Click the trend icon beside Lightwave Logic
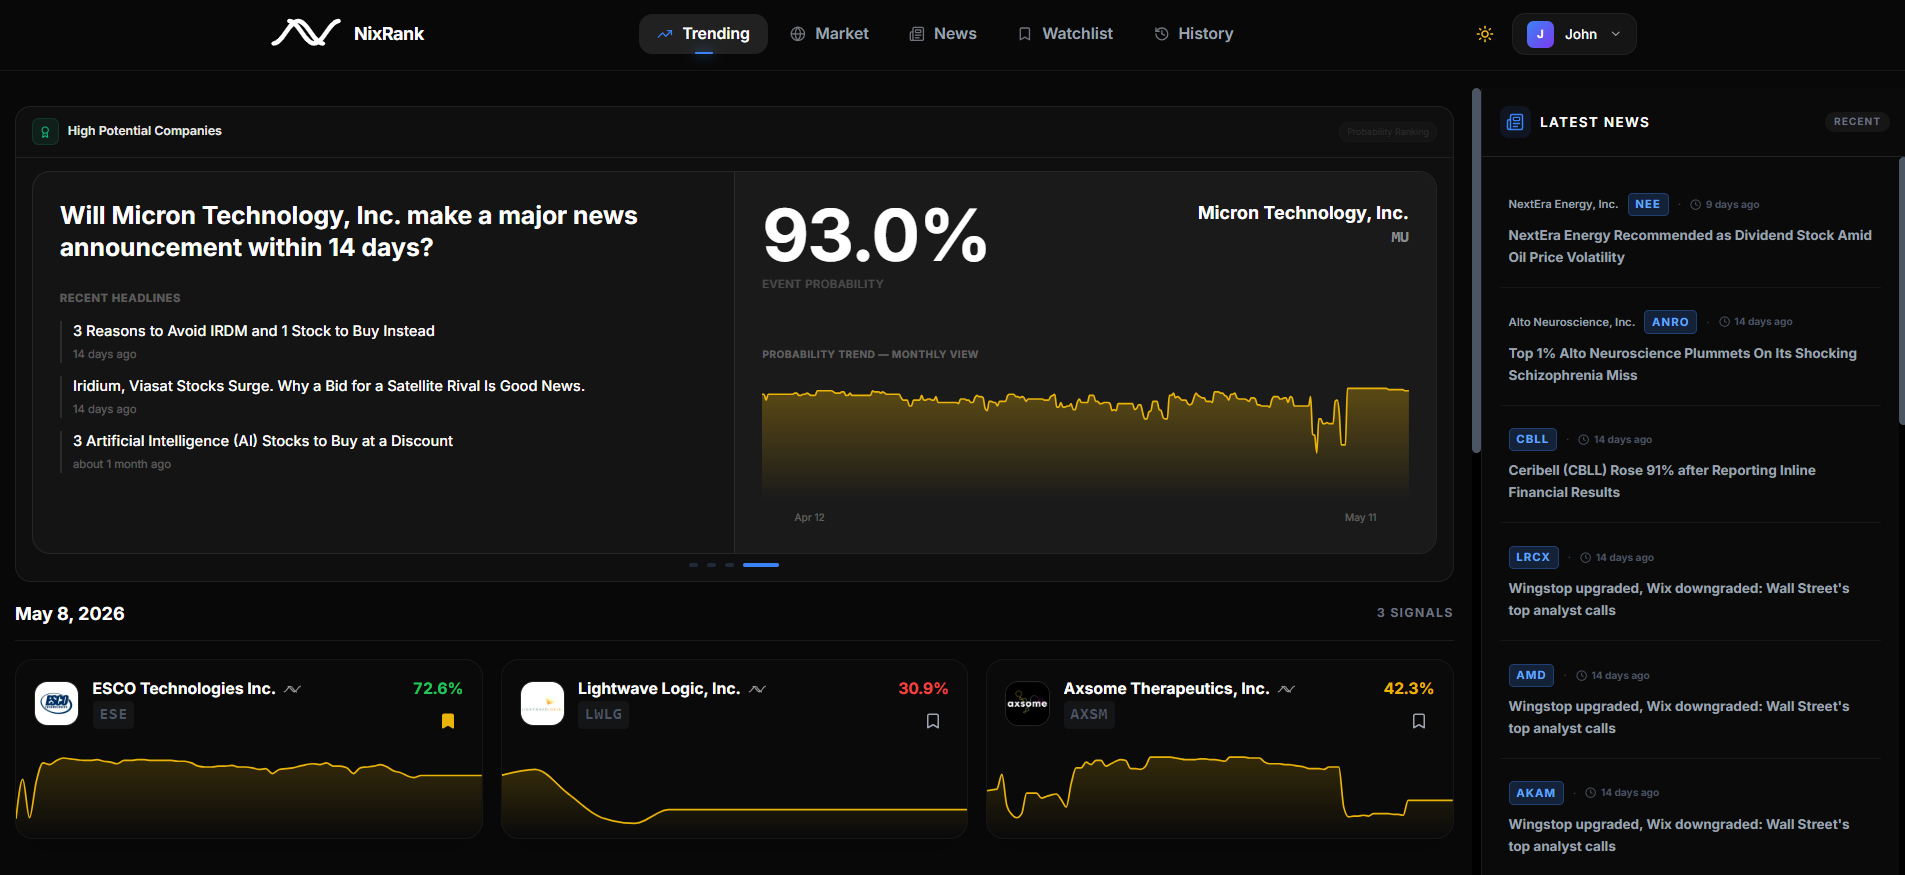The height and width of the screenshot is (875, 1905). 757,689
